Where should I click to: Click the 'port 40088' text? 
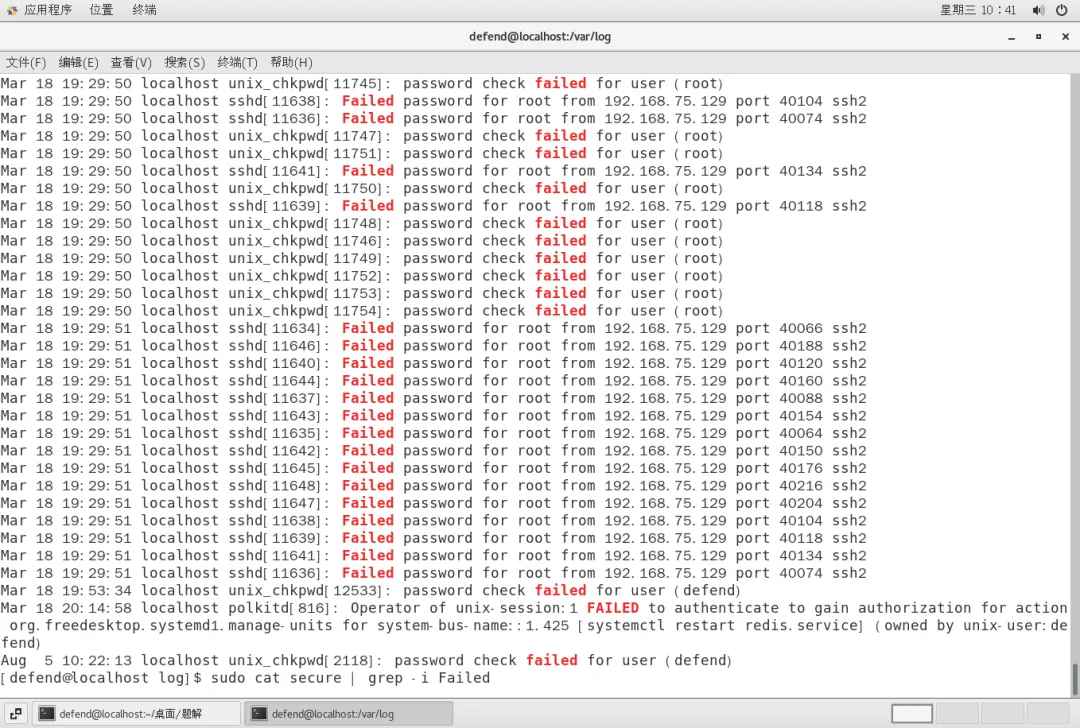point(779,398)
